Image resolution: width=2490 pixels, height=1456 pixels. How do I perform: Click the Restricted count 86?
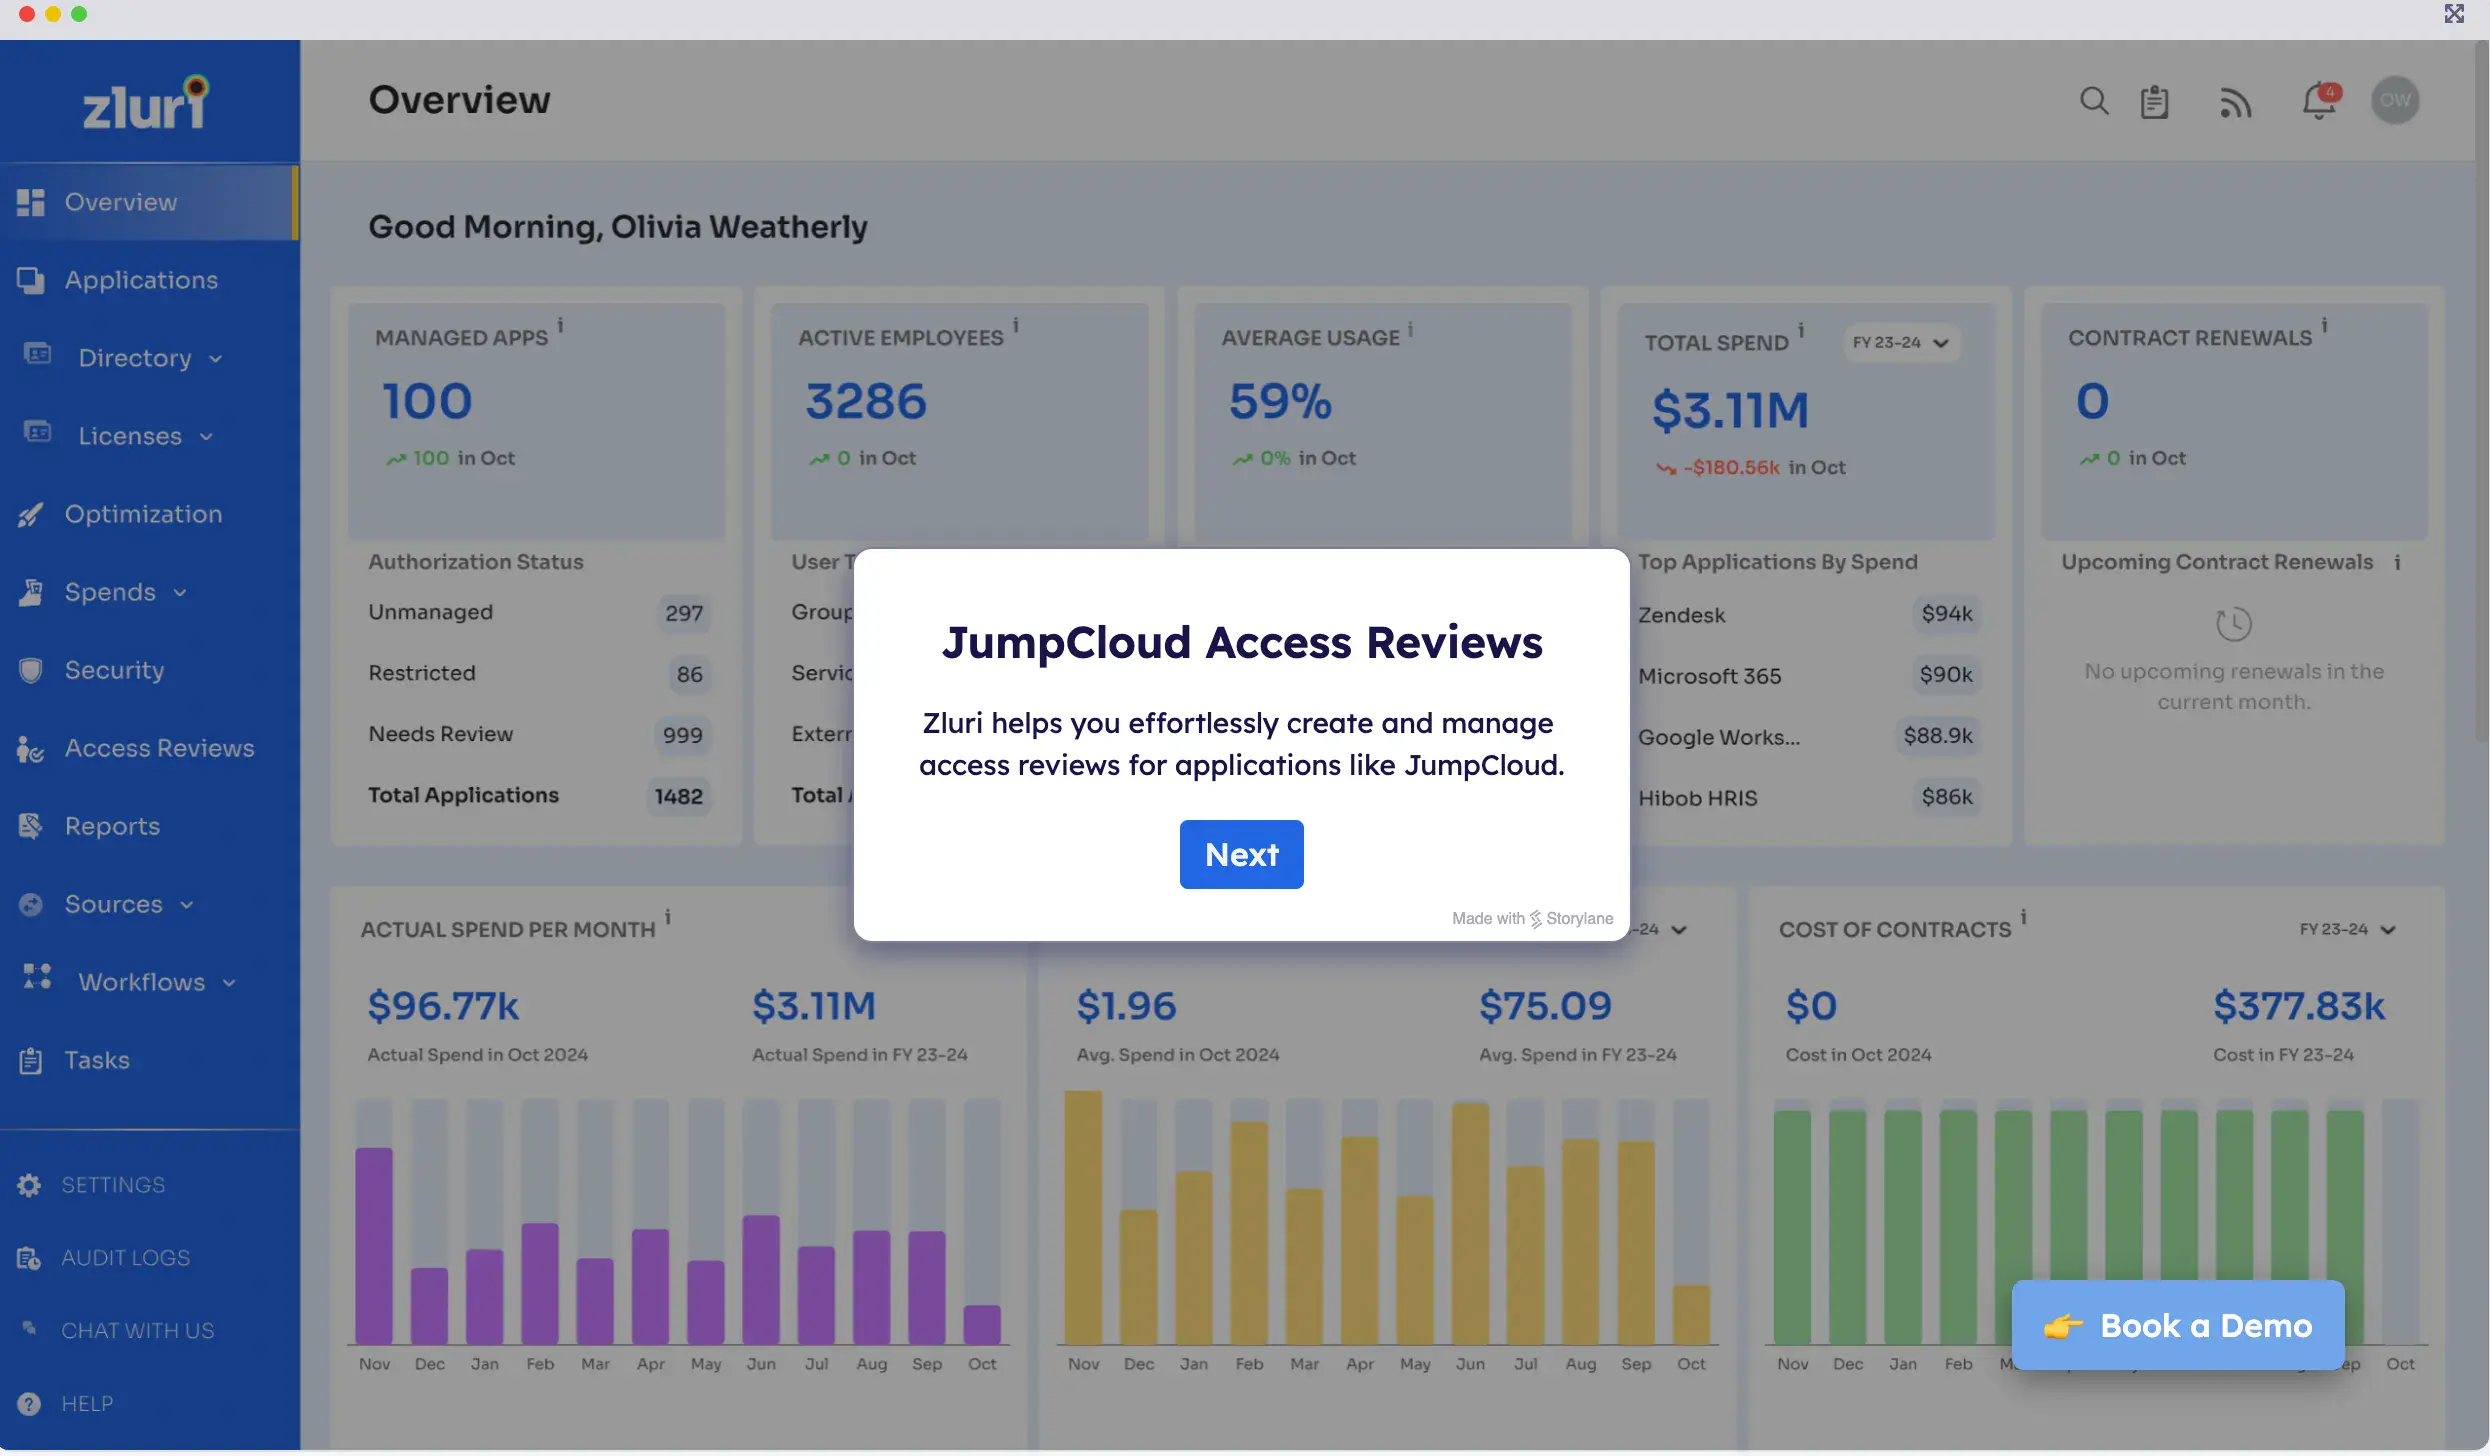coord(689,674)
